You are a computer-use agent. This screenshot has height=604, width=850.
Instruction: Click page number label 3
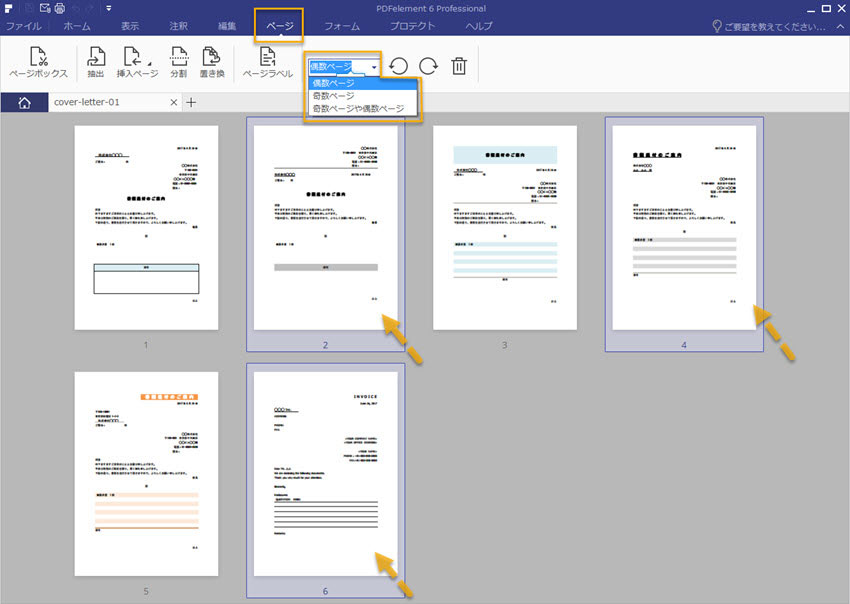tap(504, 345)
